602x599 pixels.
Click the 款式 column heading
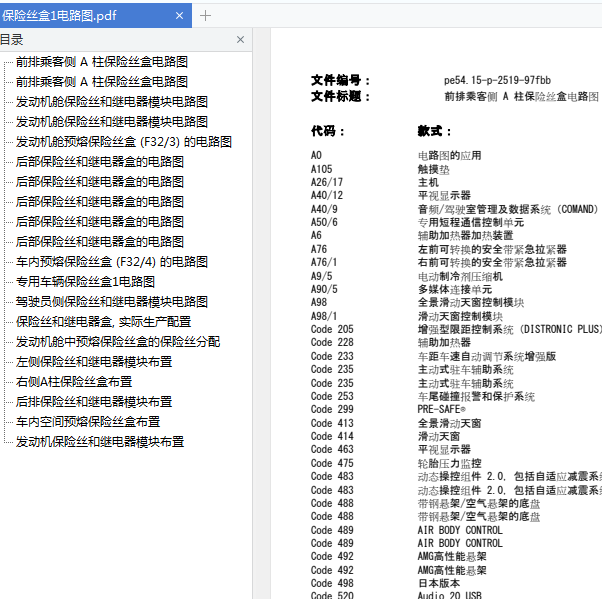pyautogui.click(x=434, y=131)
